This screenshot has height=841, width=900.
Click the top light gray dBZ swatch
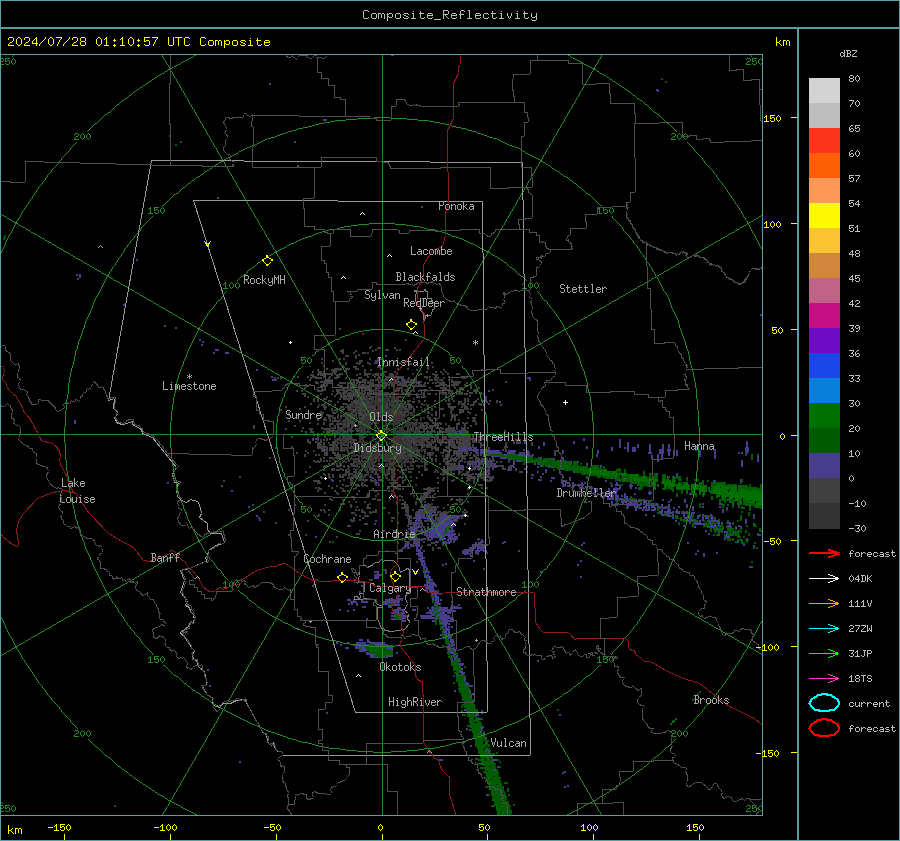click(824, 91)
